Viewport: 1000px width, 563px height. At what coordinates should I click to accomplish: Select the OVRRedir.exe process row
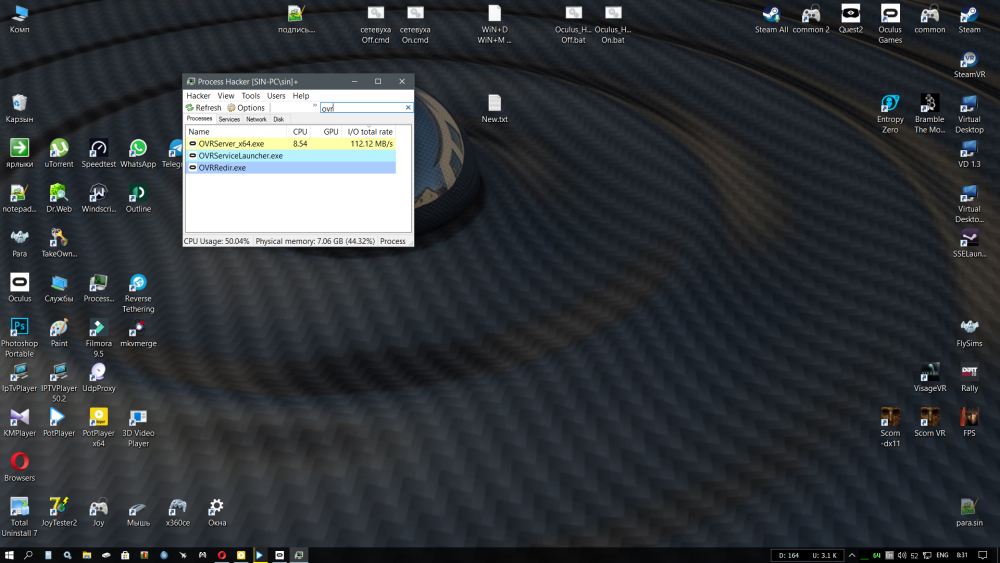point(291,168)
